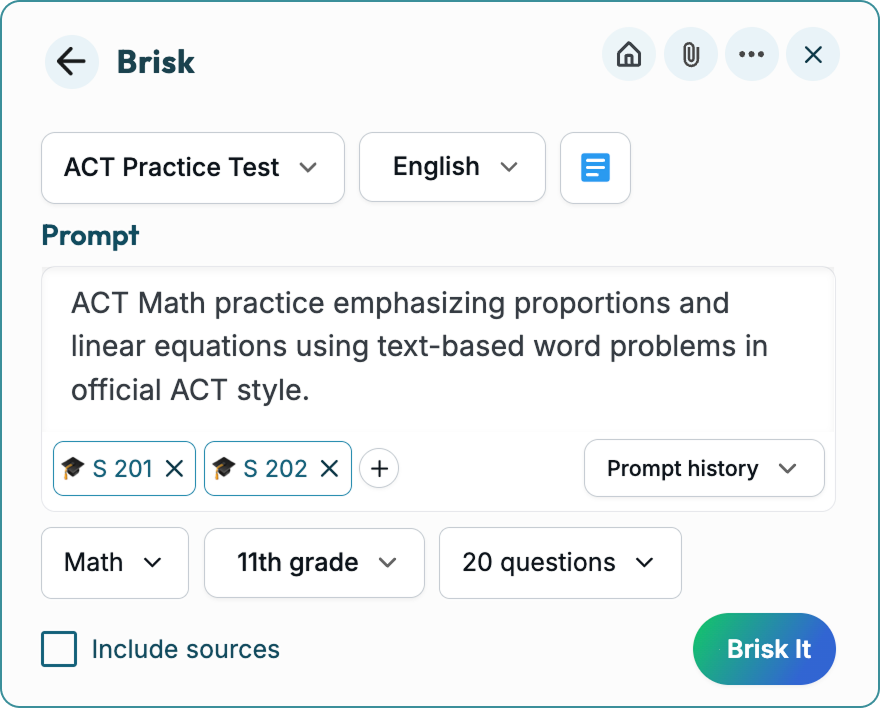Enable the Include sources checkbox

point(59,649)
